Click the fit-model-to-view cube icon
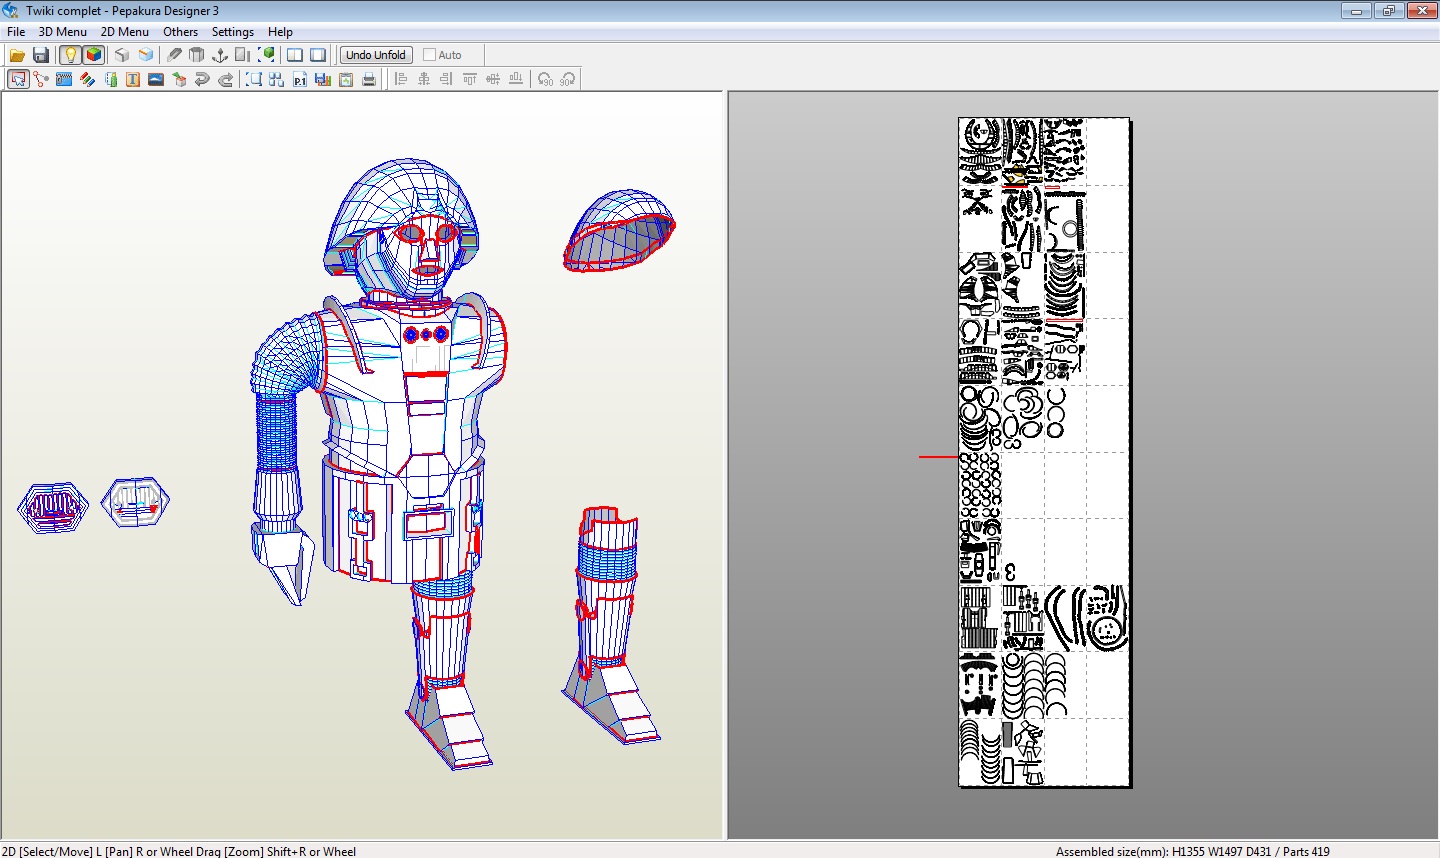The image size is (1440, 858). pos(267,55)
